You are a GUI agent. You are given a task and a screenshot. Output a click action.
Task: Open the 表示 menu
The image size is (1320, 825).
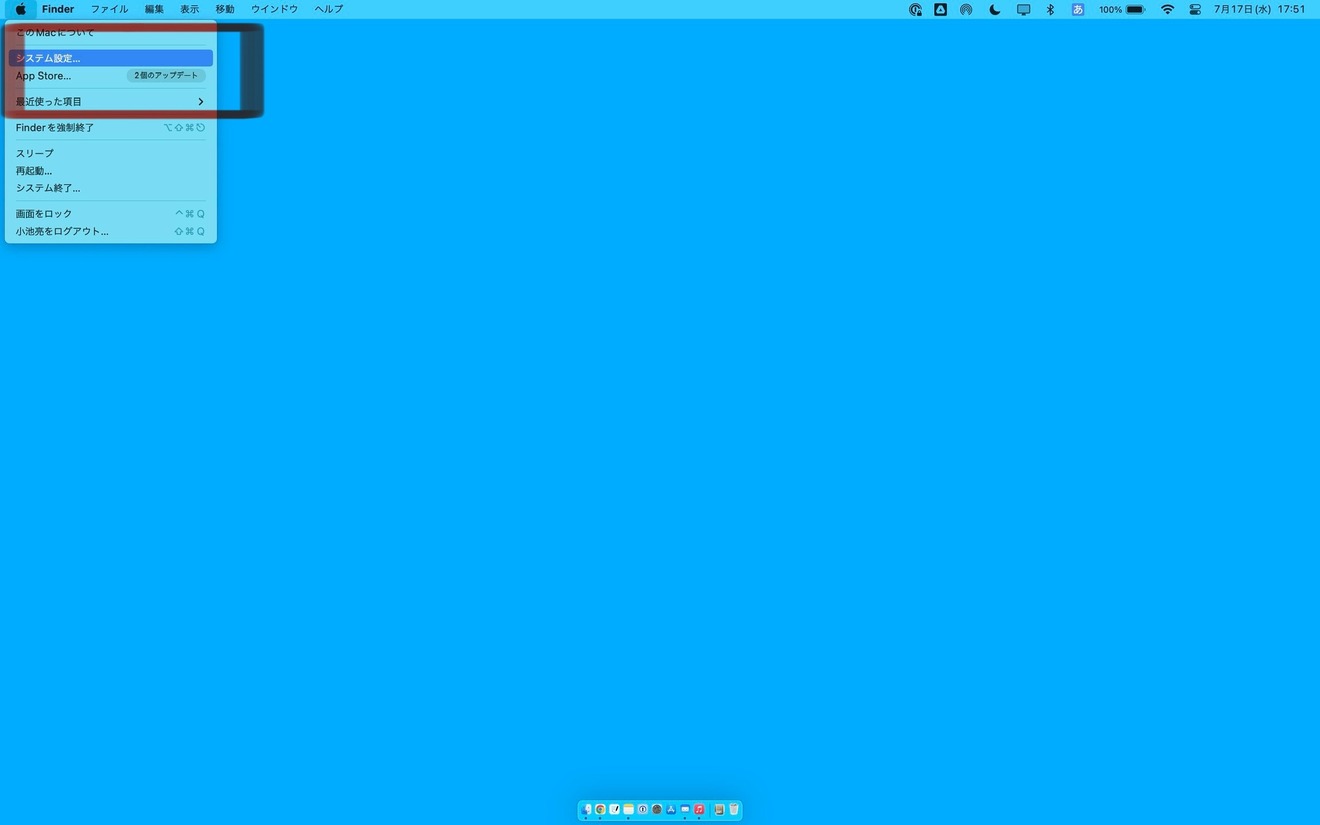click(x=189, y=9)
